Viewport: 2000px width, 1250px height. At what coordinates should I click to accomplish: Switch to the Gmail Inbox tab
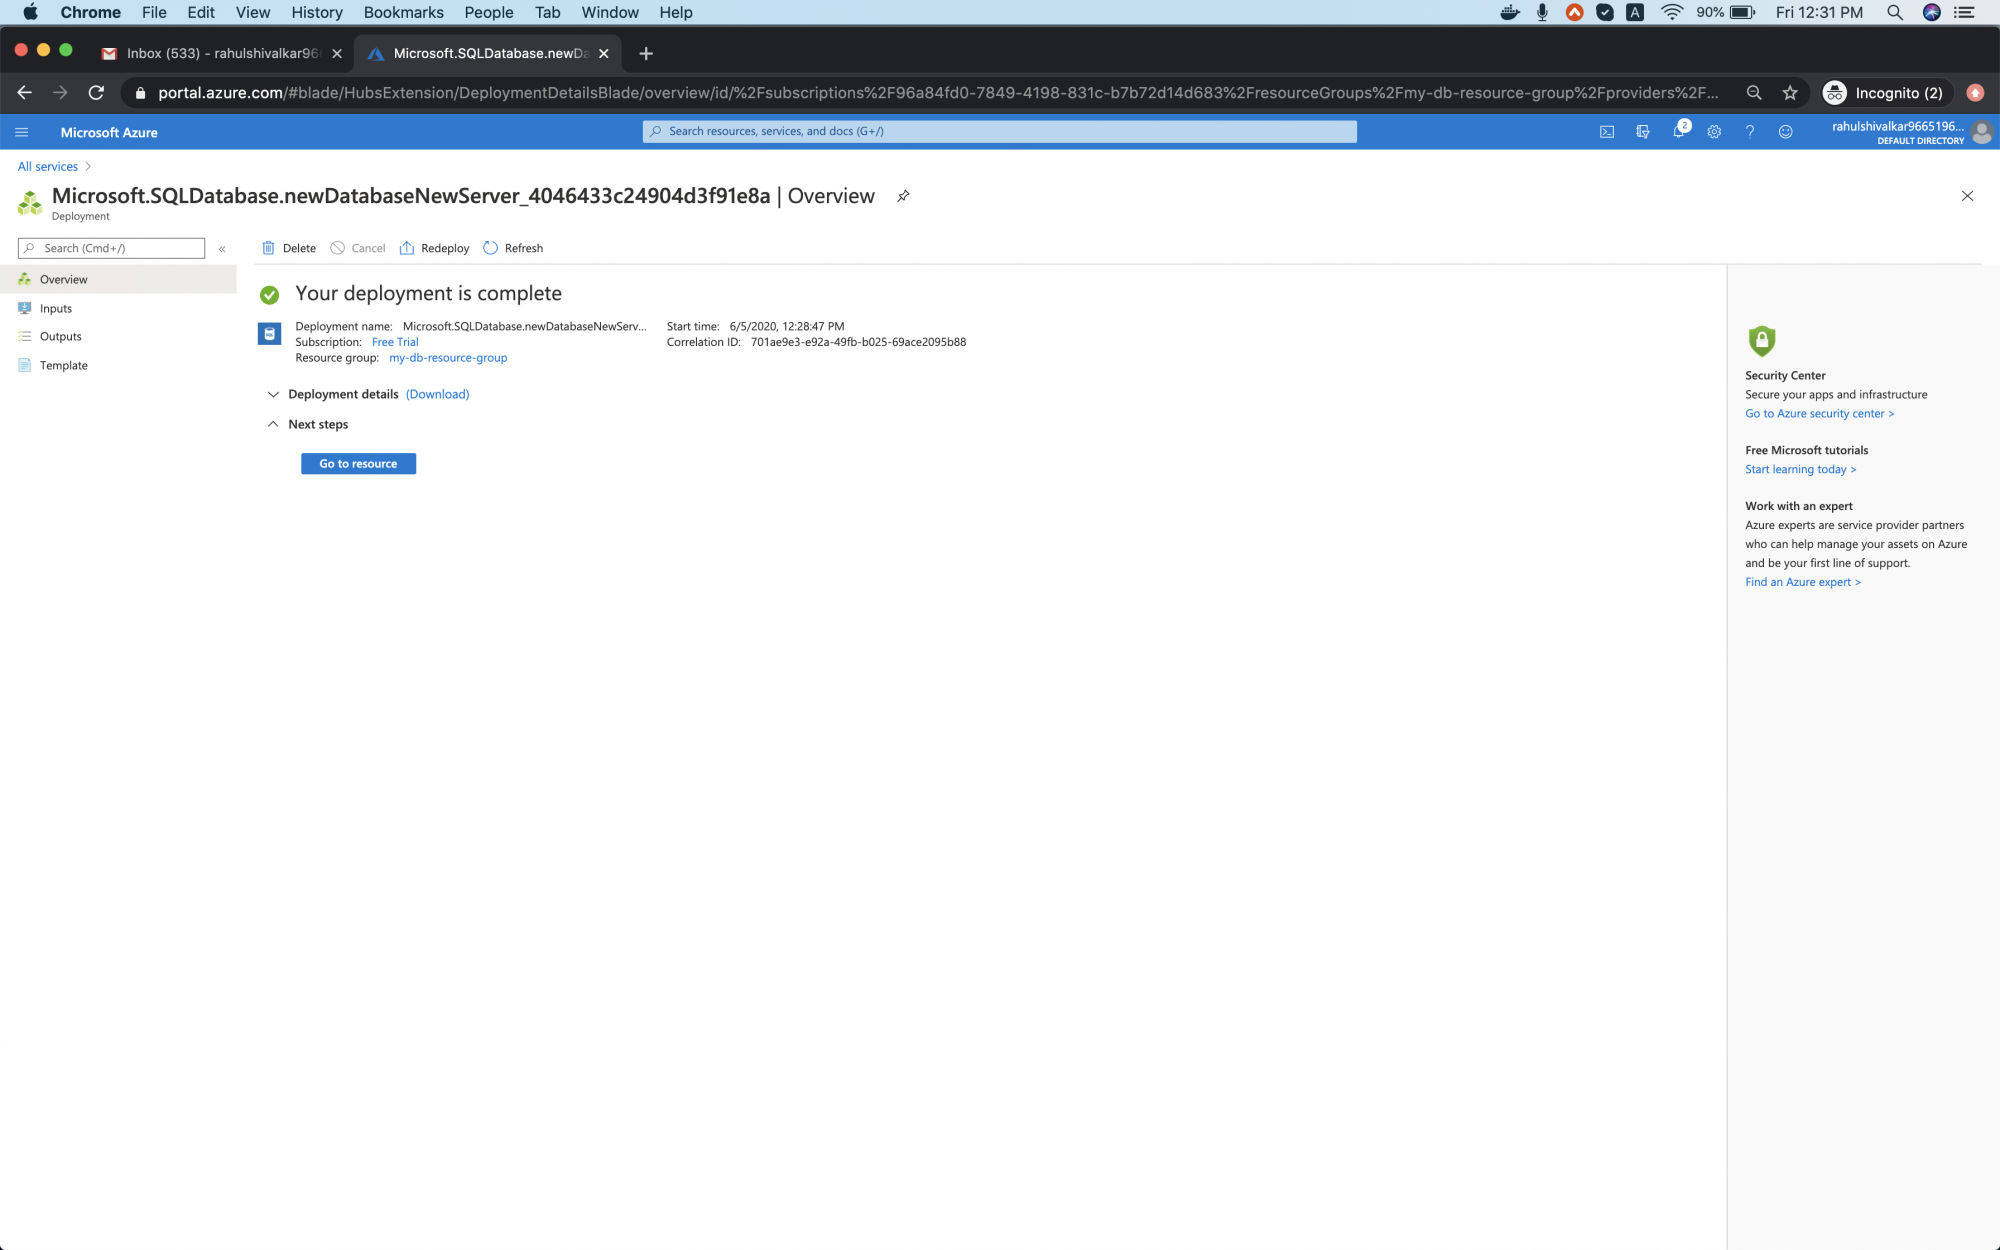(221, 53)
